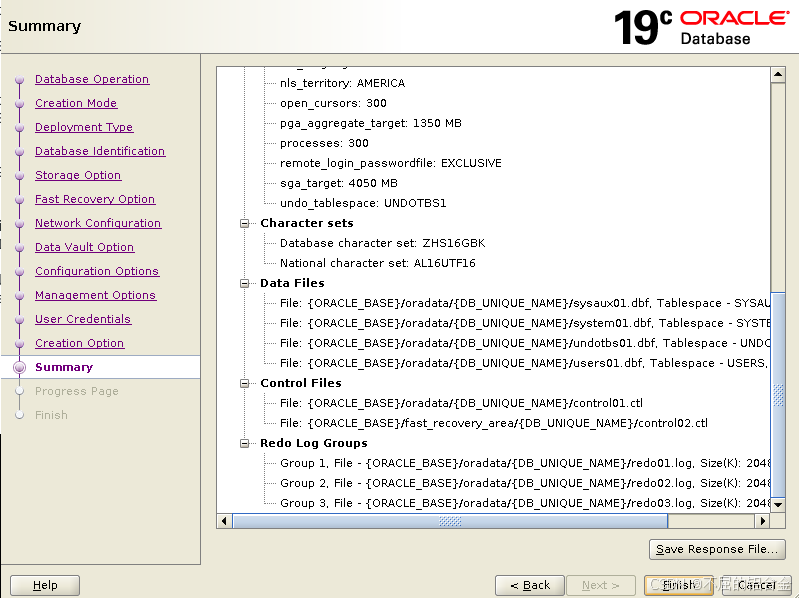Select the control02.ctl file row

pos(494,423)
